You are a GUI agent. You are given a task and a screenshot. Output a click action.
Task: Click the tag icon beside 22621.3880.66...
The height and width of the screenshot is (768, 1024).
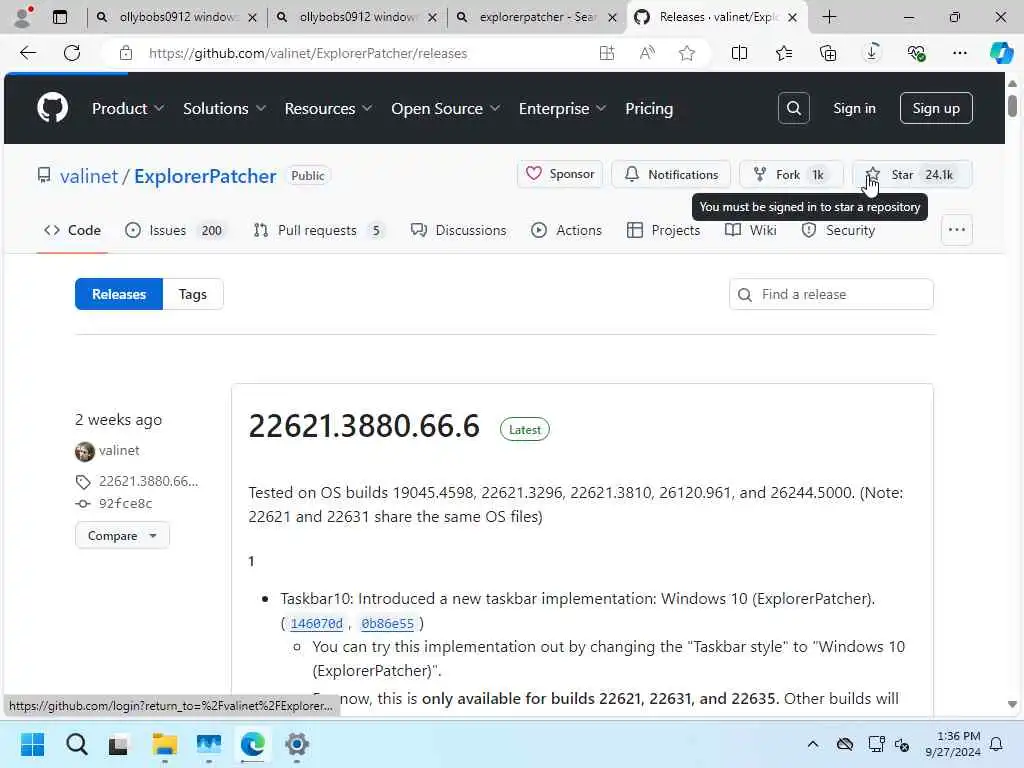83,482
